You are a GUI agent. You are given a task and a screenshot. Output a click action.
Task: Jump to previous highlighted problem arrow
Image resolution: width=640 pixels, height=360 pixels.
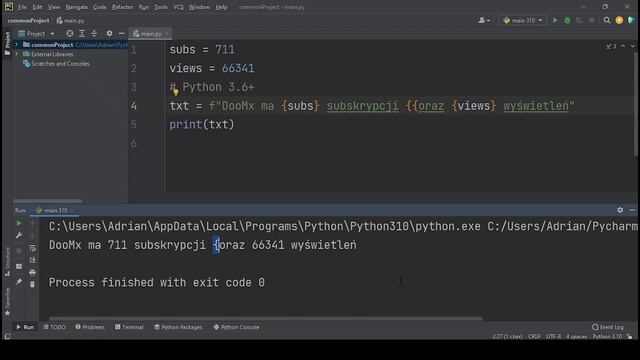click(623, 46)
